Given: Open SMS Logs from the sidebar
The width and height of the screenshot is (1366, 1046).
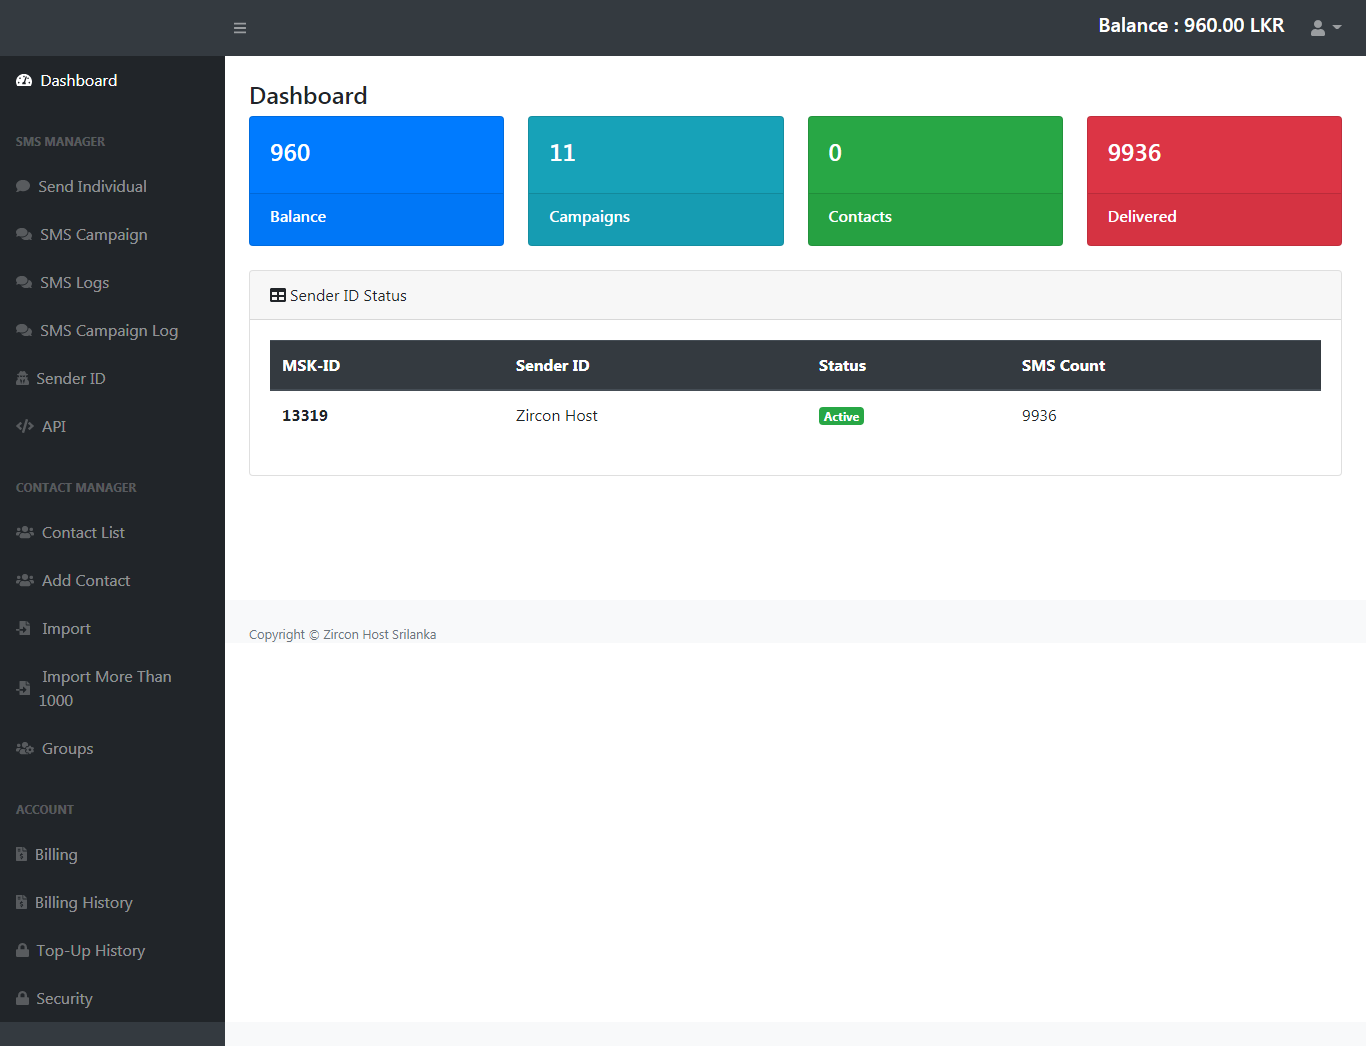Looking at the screenshot, I should click(74, 283).
